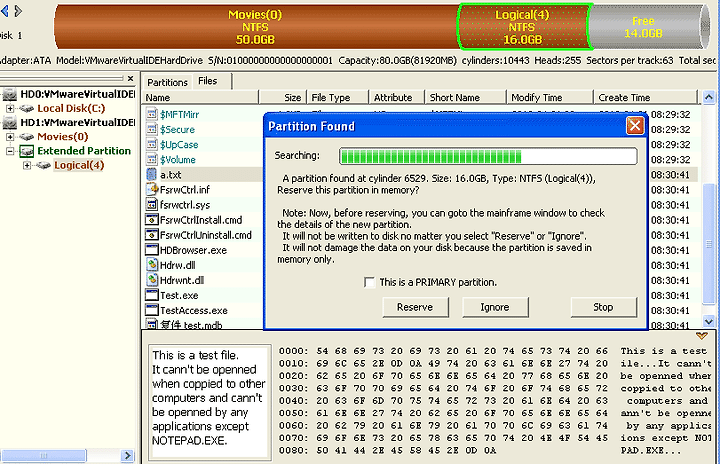Click the $MFTMirr file icon
Screen dimensions: 720x464
click(x=152, y=114)
